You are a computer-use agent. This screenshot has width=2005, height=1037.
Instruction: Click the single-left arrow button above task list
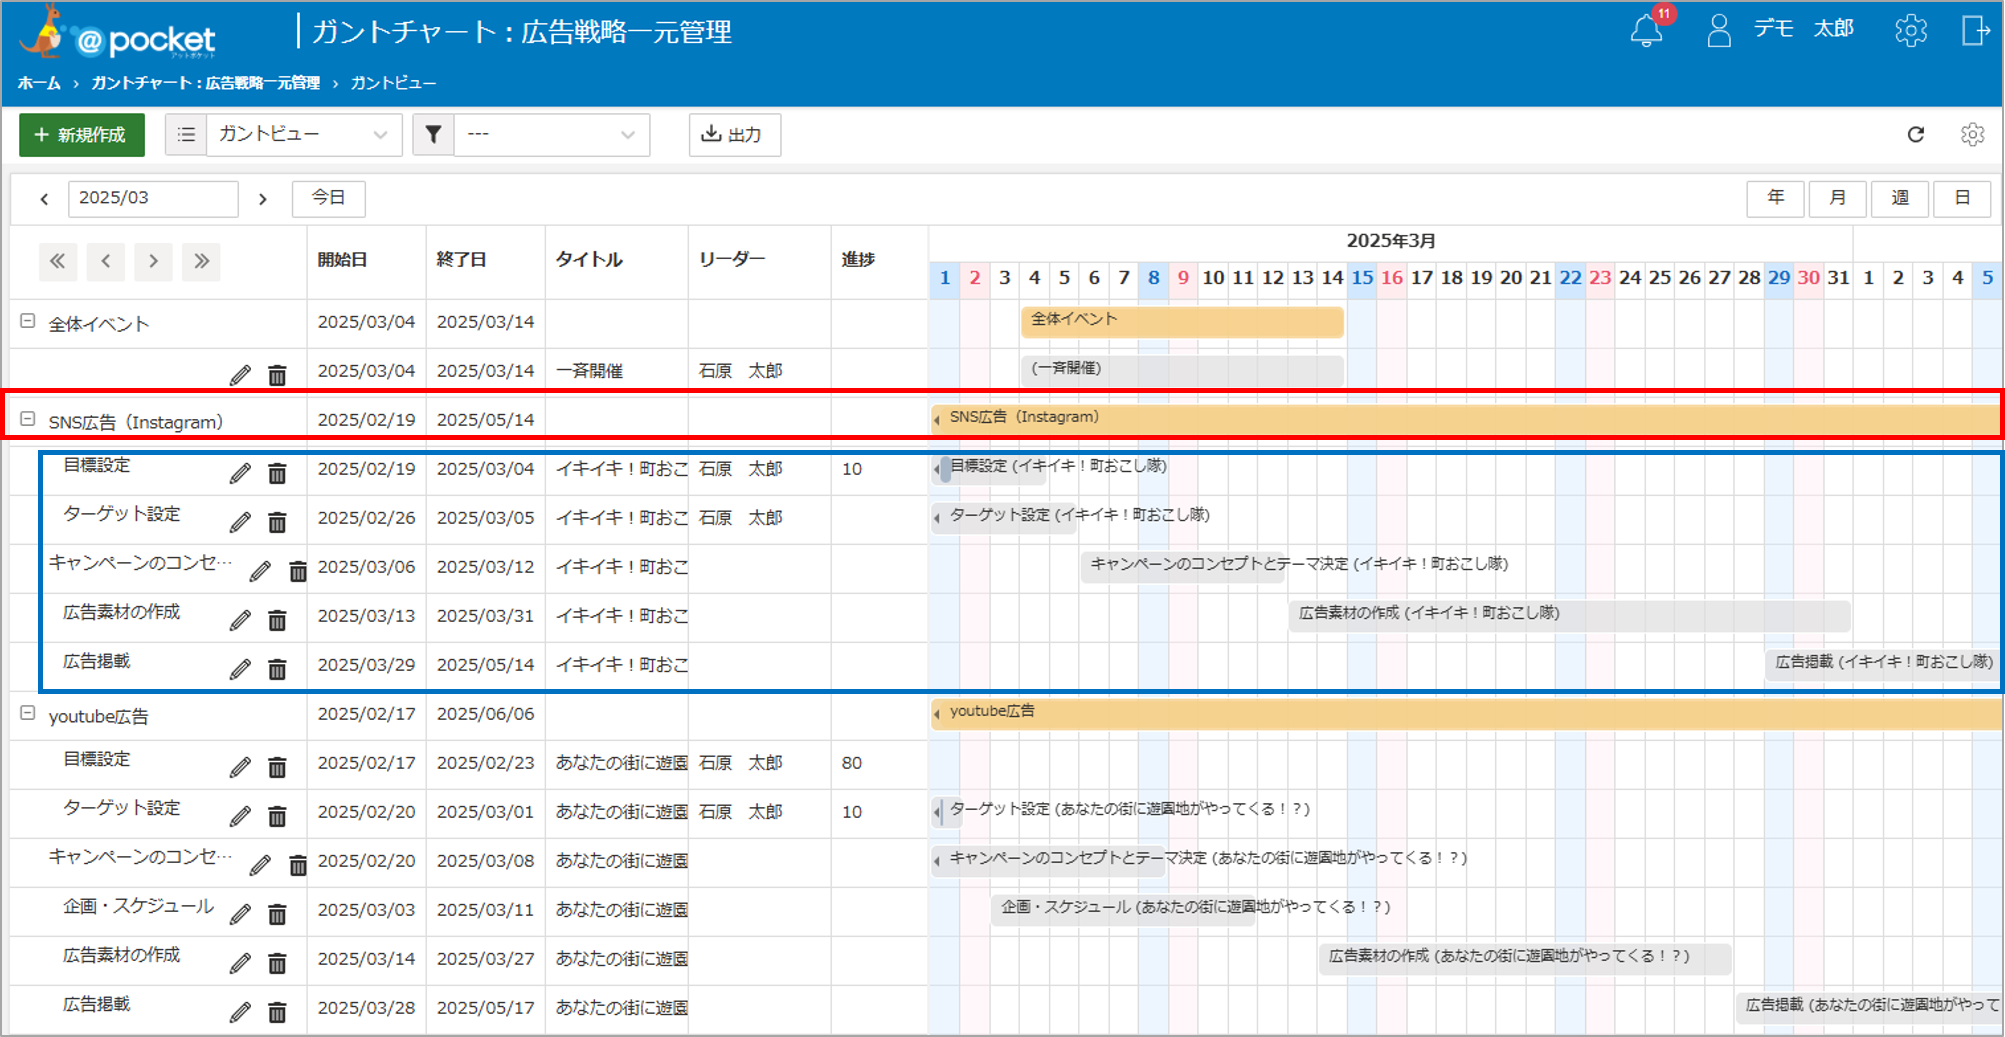pos(106,262)
